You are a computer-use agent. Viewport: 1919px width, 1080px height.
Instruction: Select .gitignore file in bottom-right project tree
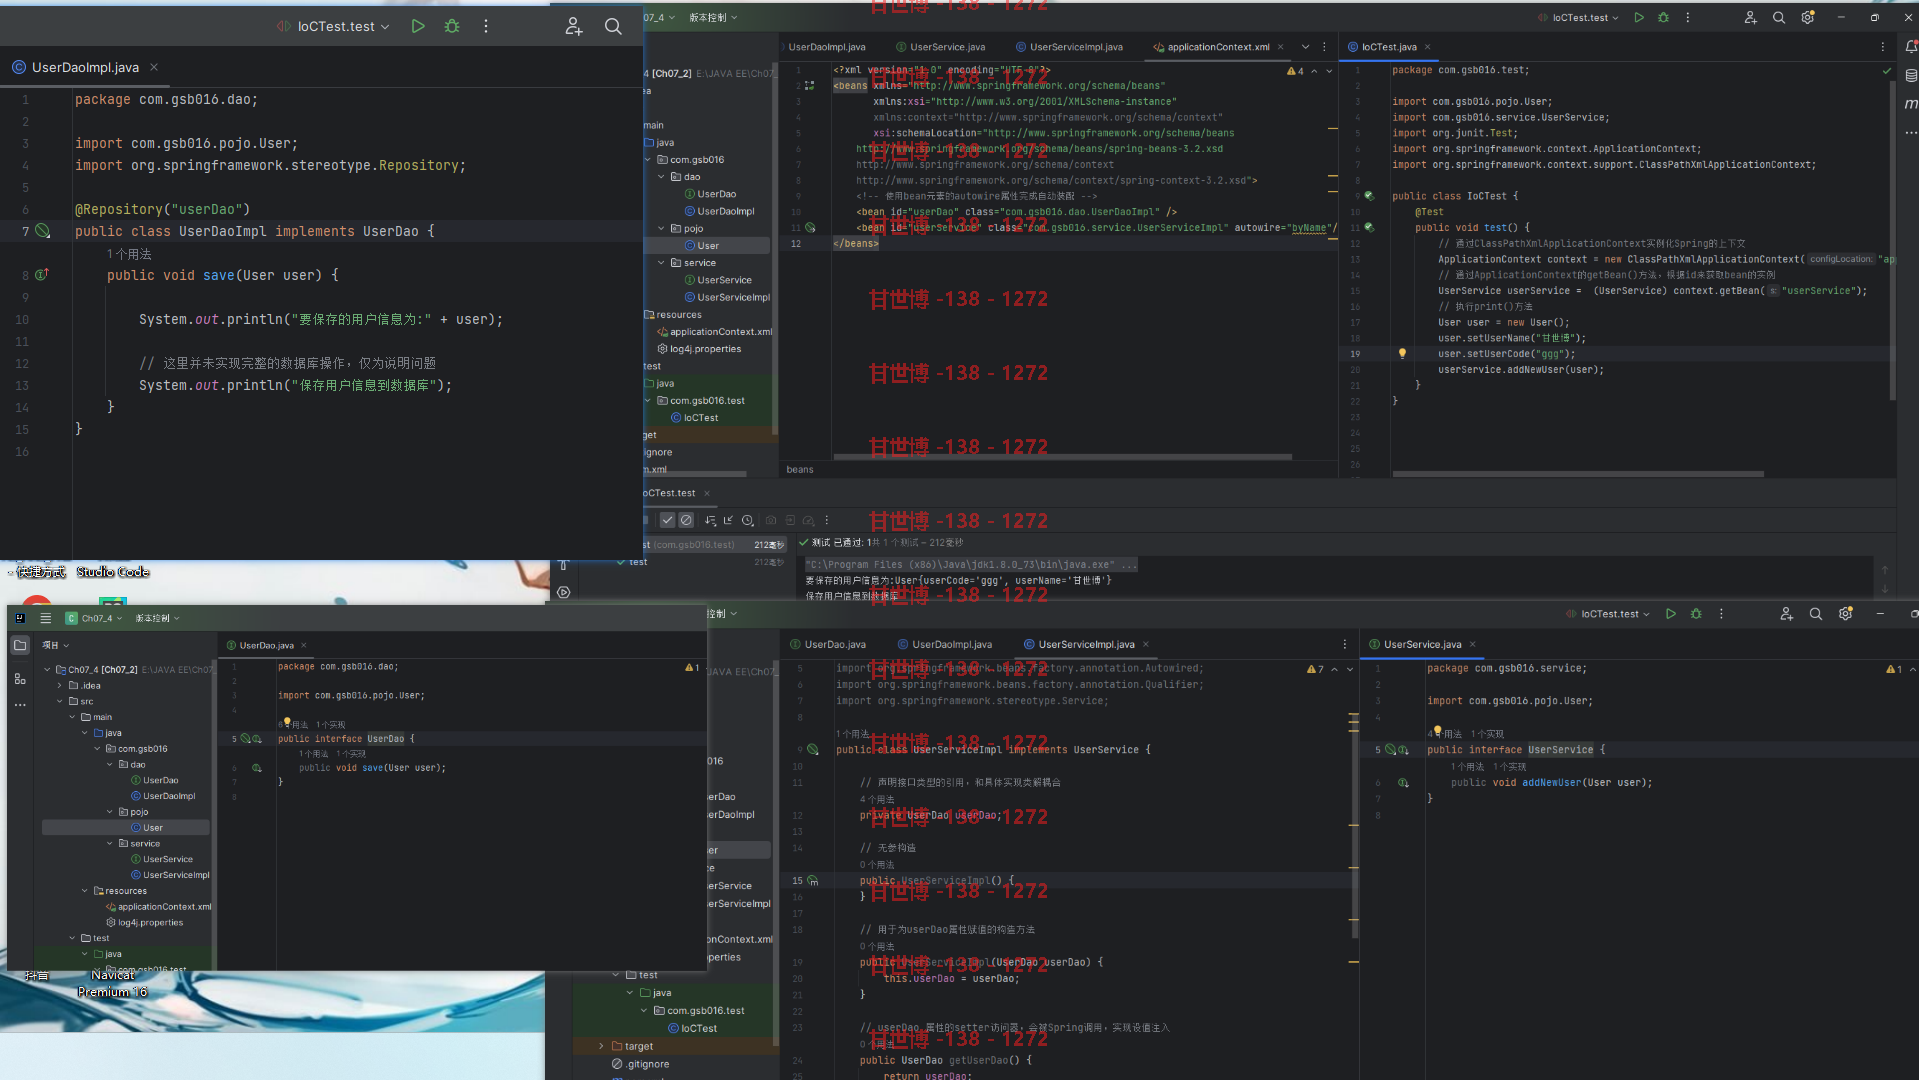(x=641, y=1064)
